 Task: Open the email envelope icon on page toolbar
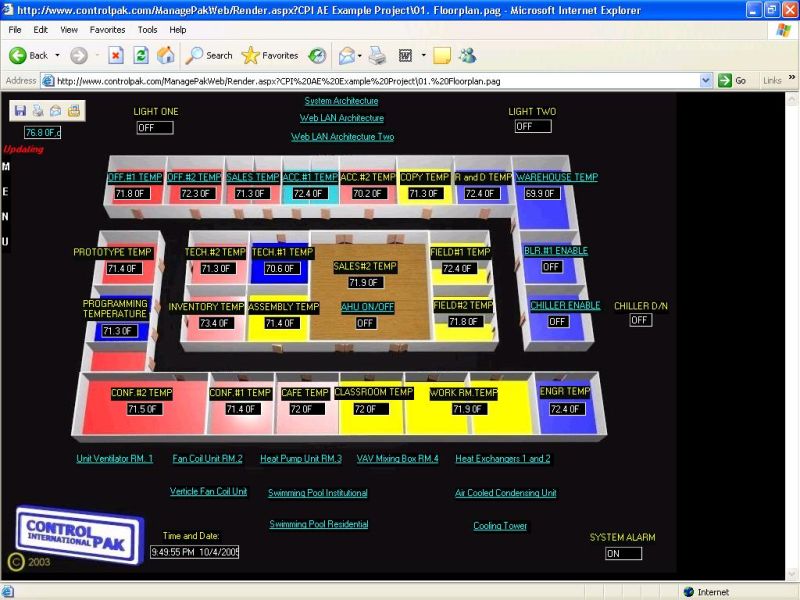55,110
